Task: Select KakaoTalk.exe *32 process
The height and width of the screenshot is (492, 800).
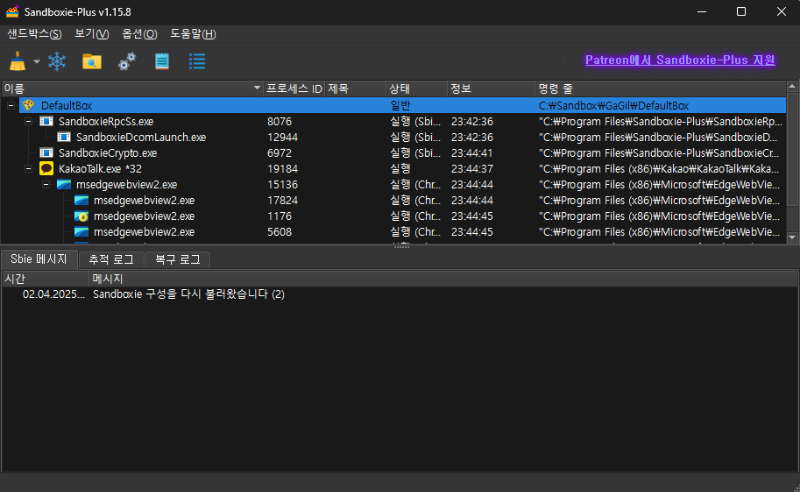Action: [x=100, y=169]
